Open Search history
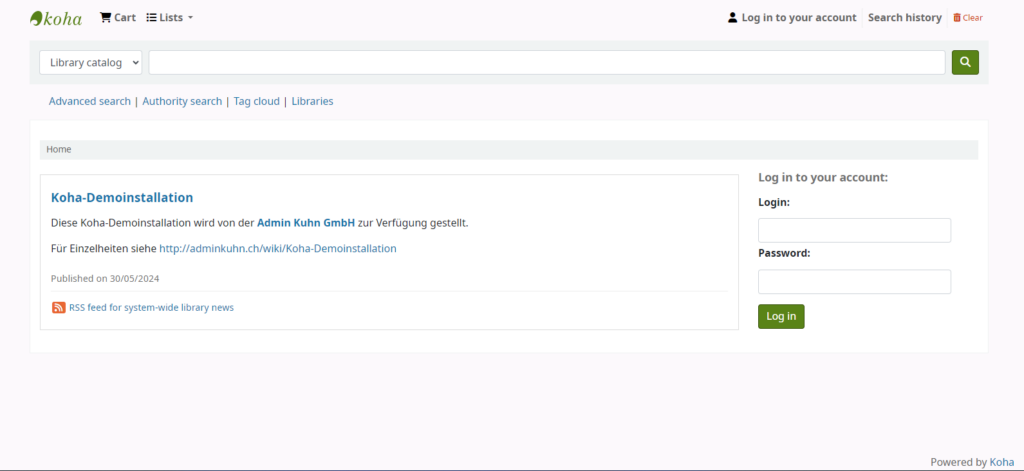Image resolution: width=1024 pixels, height=471 pixels. [x=904, y=18]
